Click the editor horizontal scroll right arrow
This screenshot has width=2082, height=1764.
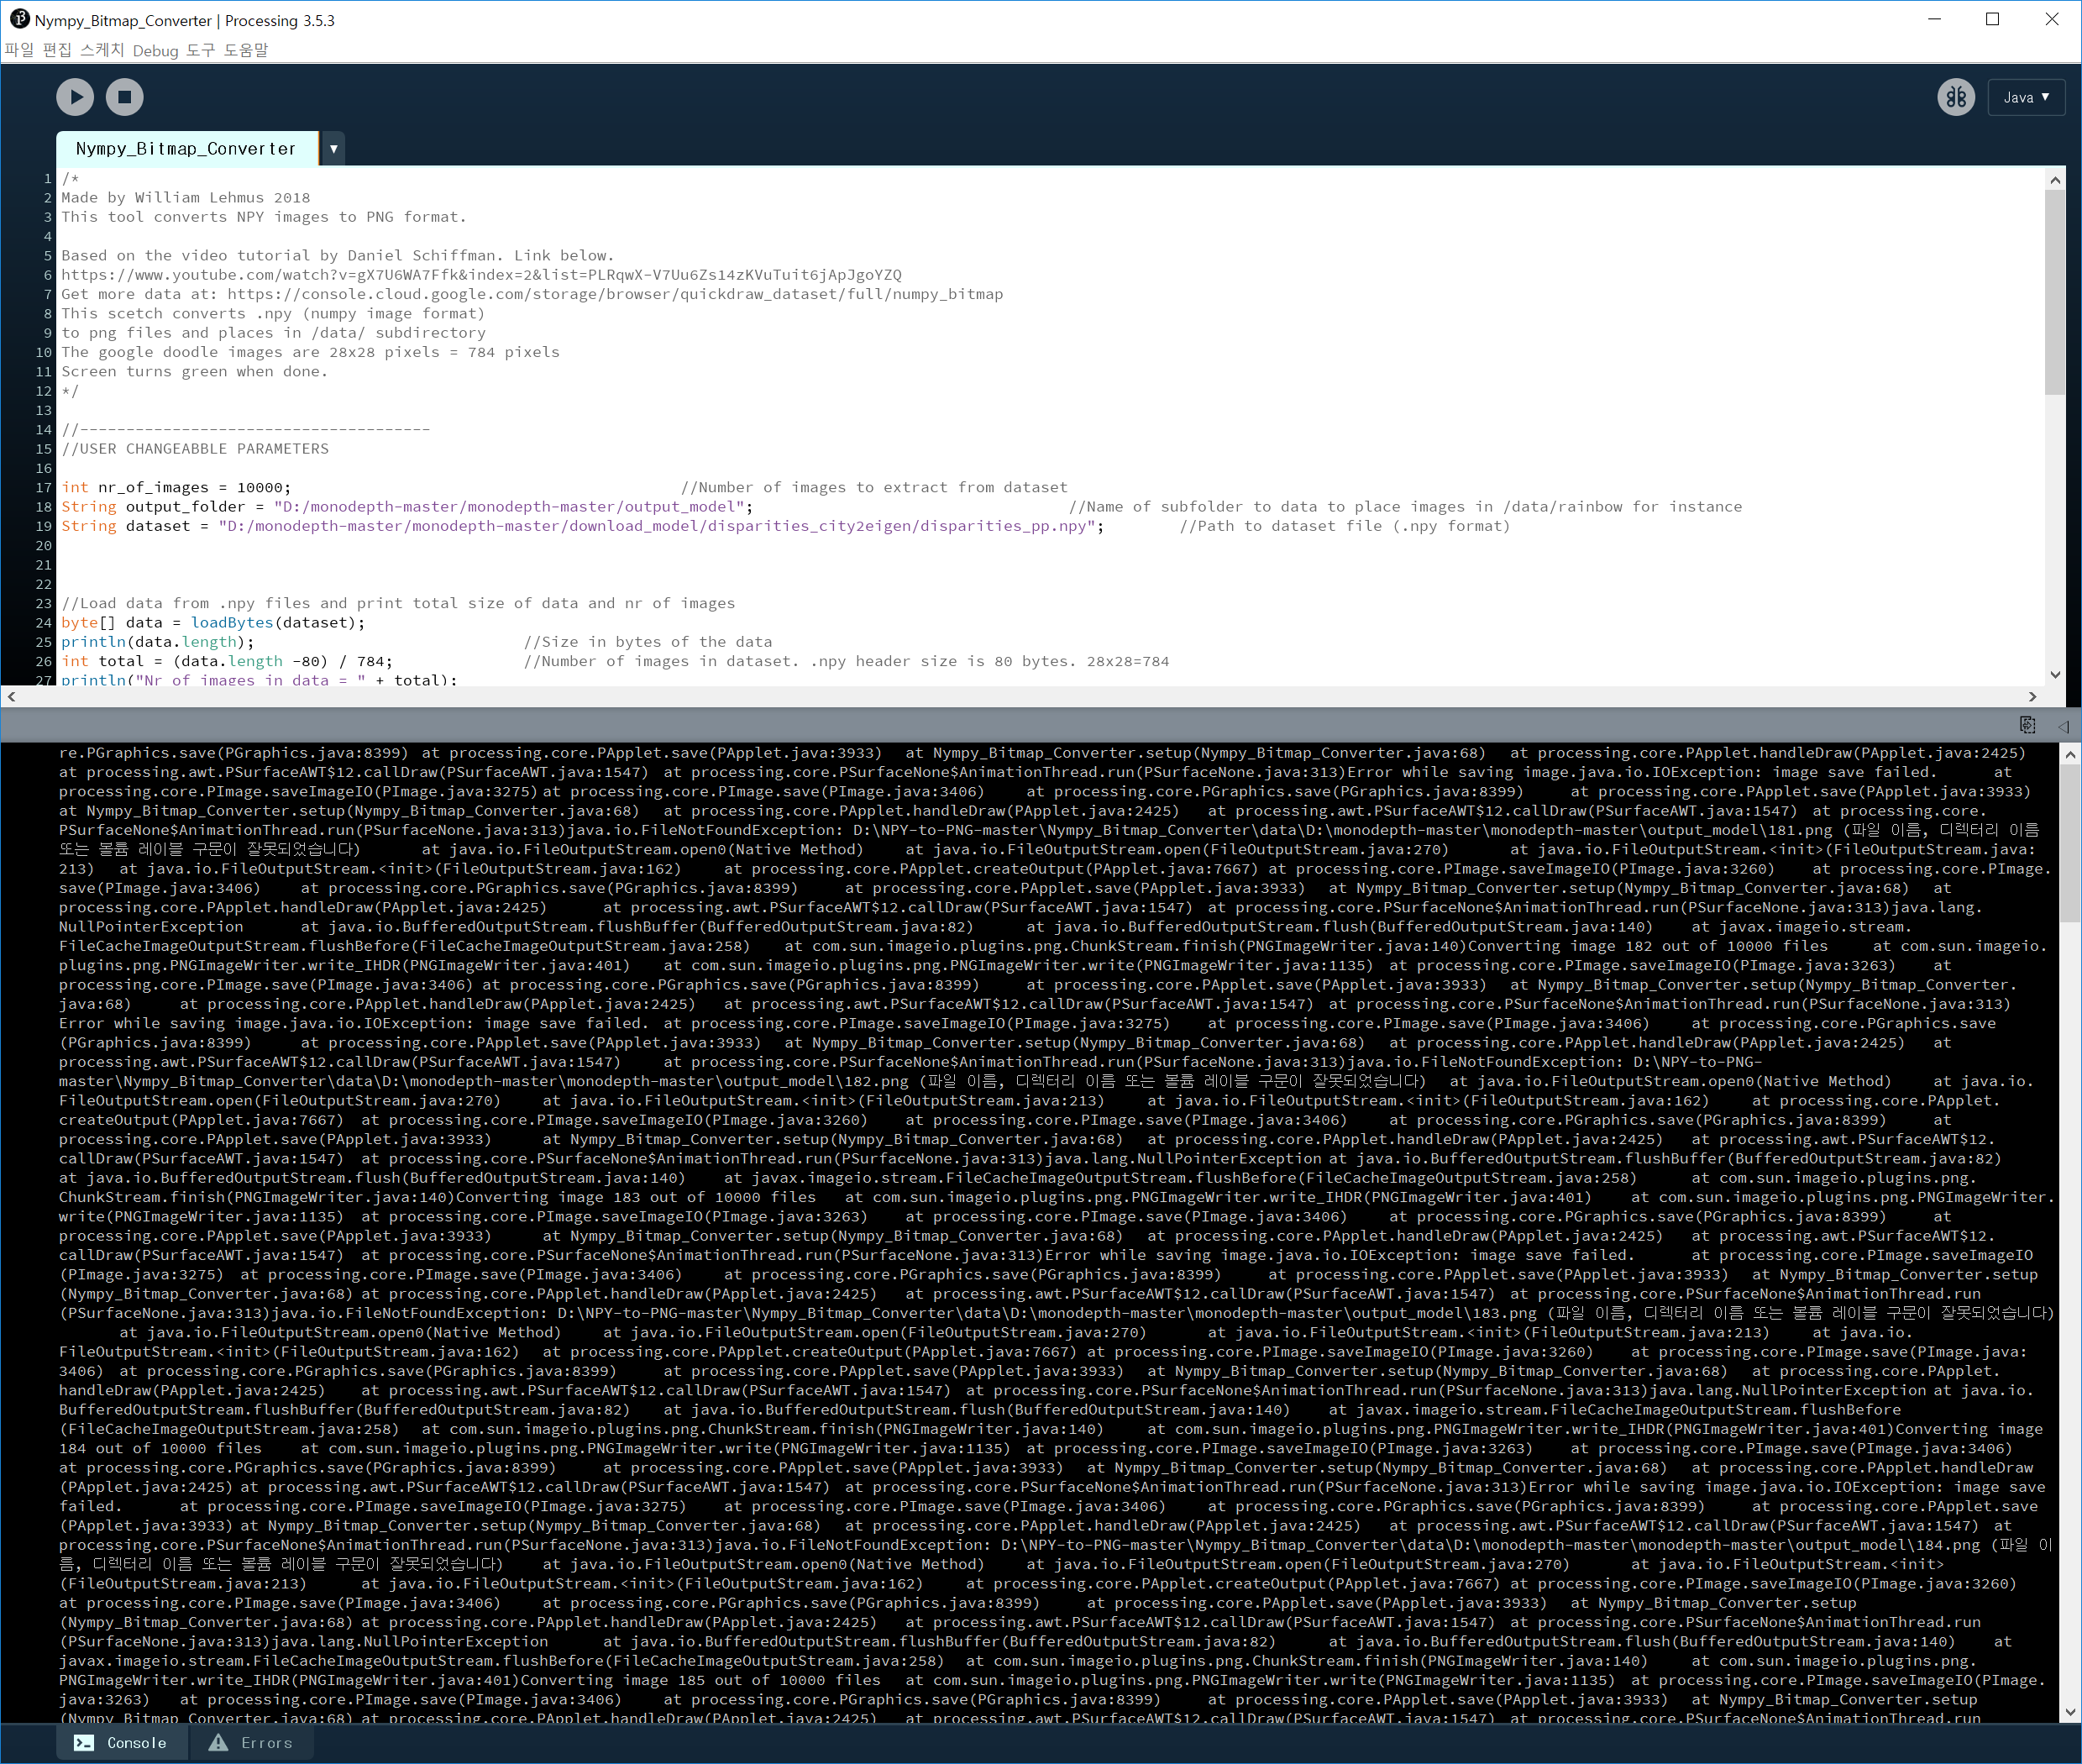2032,696
